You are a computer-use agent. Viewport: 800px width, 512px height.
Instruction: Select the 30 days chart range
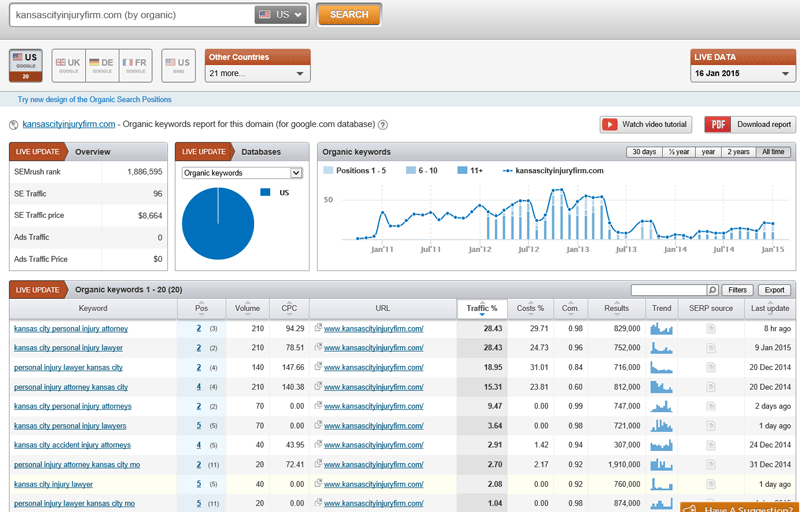pyautogui.click(x=644, y=152)
